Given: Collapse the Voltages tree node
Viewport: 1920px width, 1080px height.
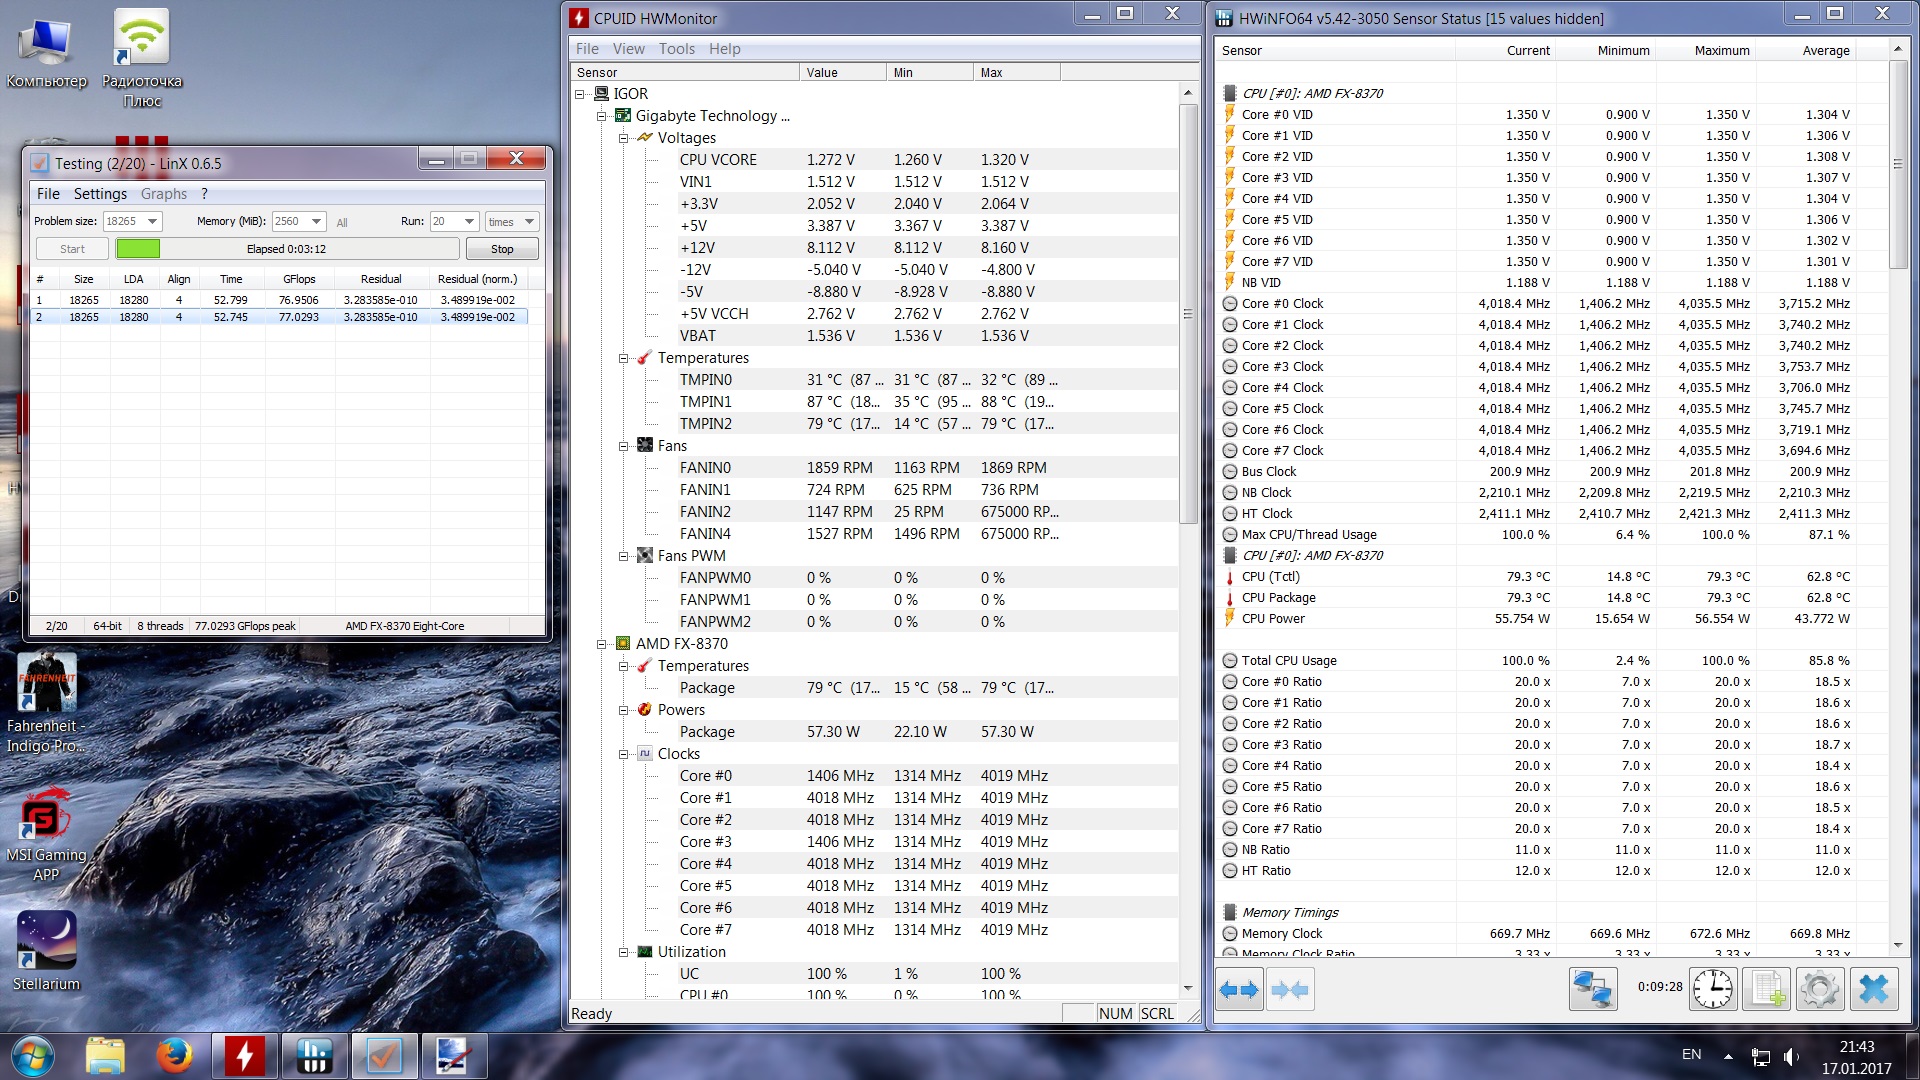Looking at the screenshot, I should [623, 138].
